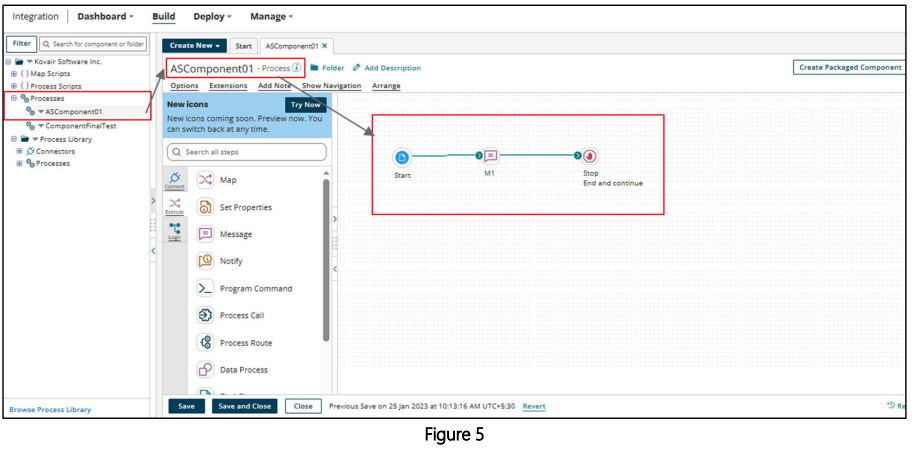Click the Search all steps field

(247, 152)
